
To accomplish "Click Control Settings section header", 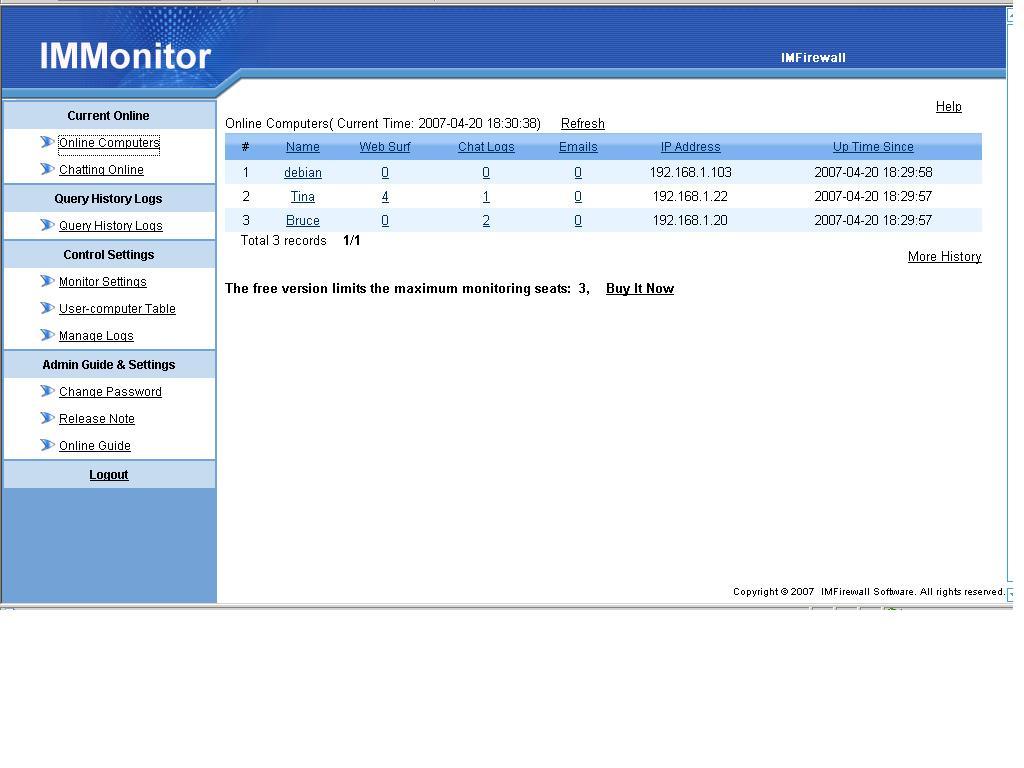I will tap(108, 255).
